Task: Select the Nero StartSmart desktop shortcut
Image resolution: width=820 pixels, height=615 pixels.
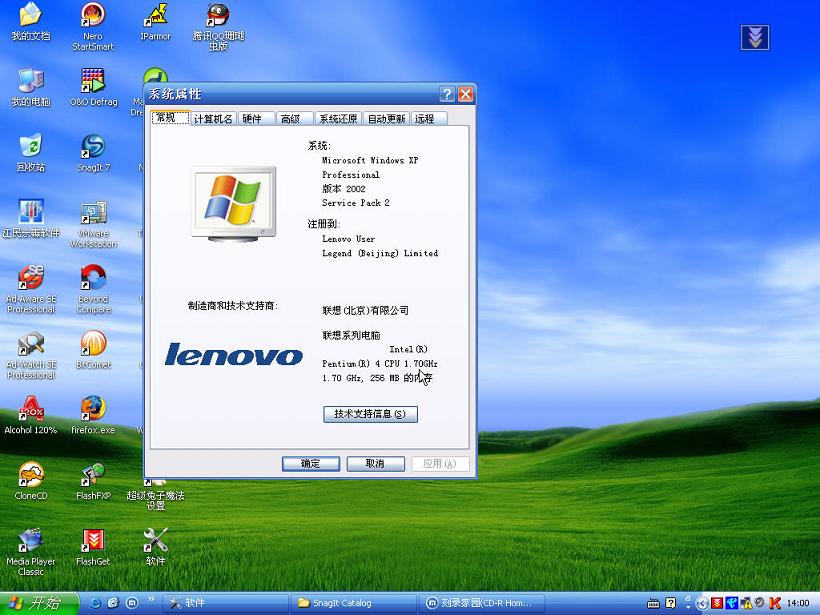Action: click(x=93, y=26)
